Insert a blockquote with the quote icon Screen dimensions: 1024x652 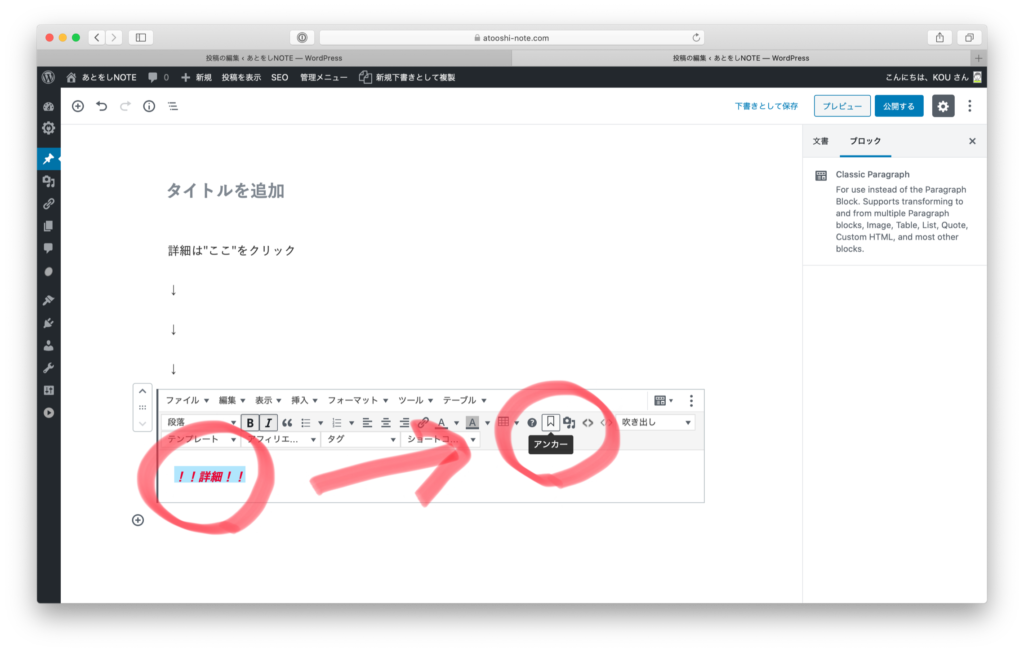pyautogui.click(x=287, y=422)
